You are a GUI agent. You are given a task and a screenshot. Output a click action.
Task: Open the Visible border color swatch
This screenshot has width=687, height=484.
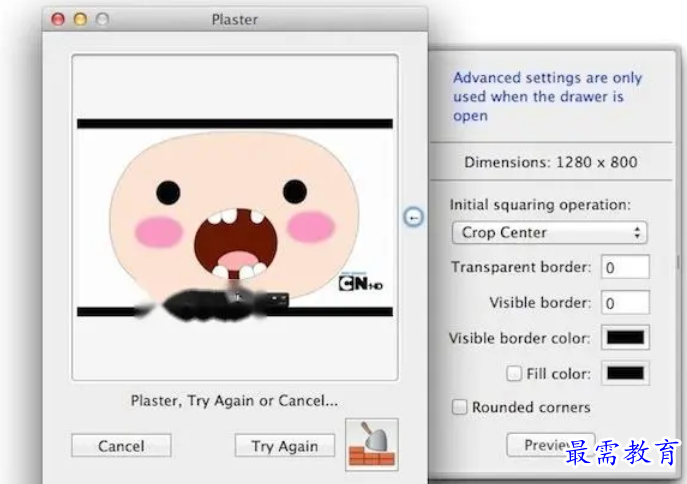625,337
